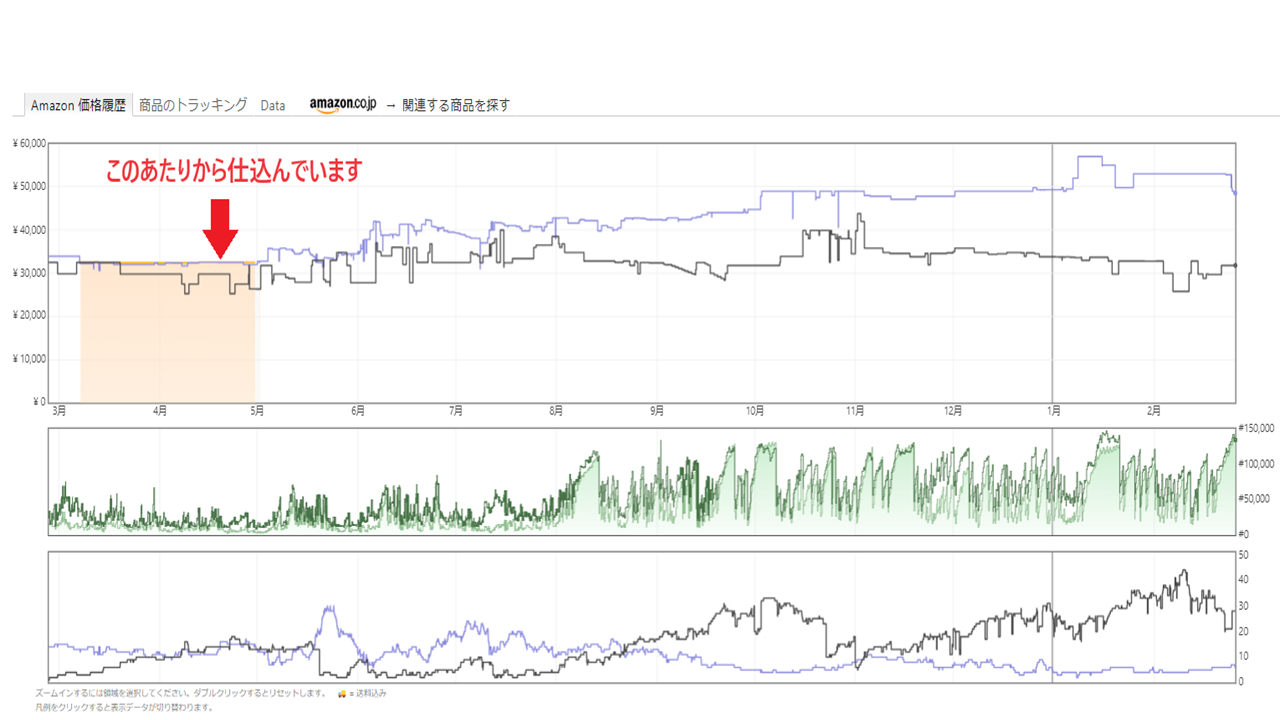This screenshot has width=1280, height=720.
Task: Follow the 関連する商品を探す link
Action: 456,105
